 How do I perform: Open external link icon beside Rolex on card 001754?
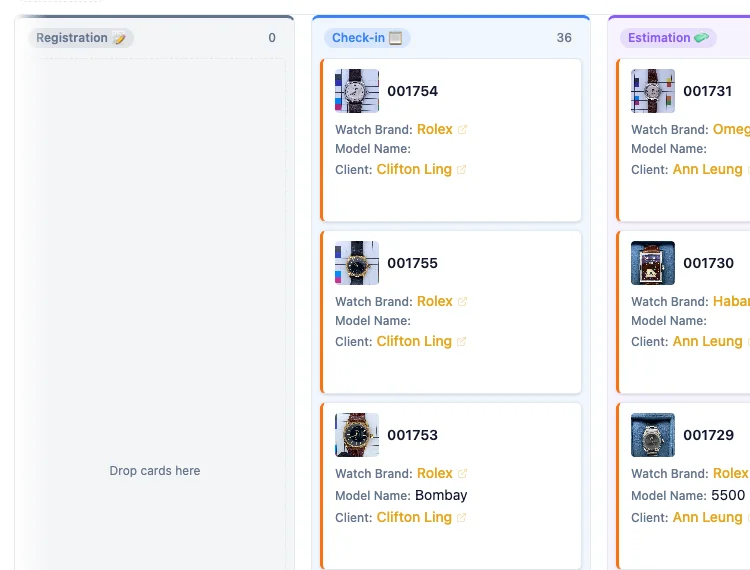[462, 130]
